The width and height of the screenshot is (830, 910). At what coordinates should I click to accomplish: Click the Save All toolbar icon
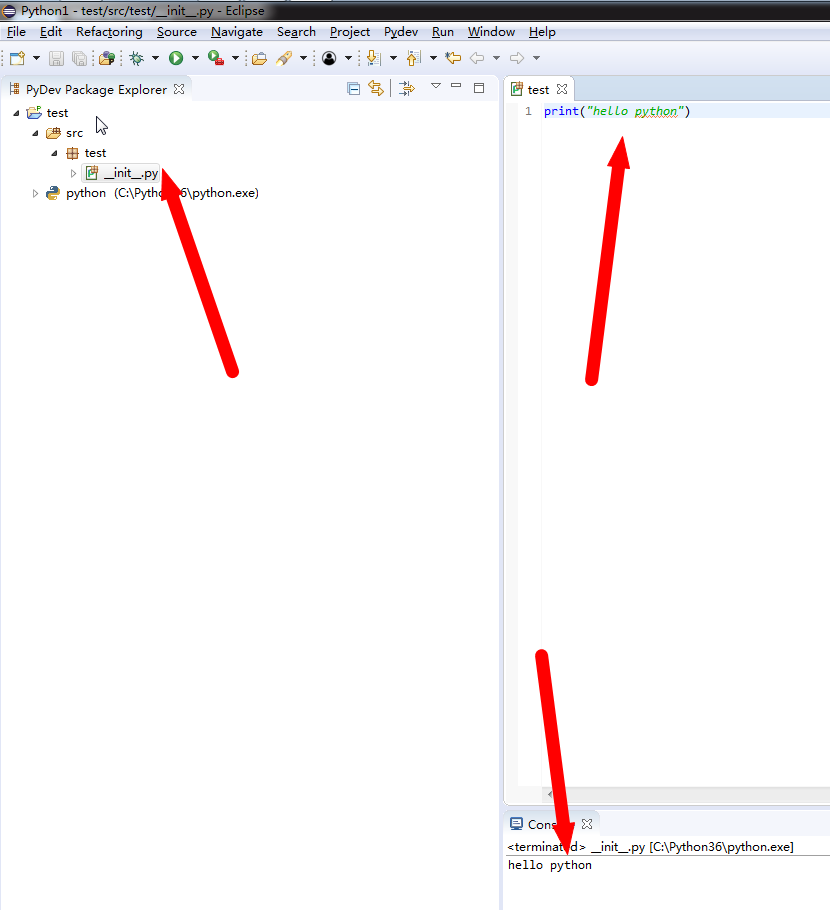[79, 58]
